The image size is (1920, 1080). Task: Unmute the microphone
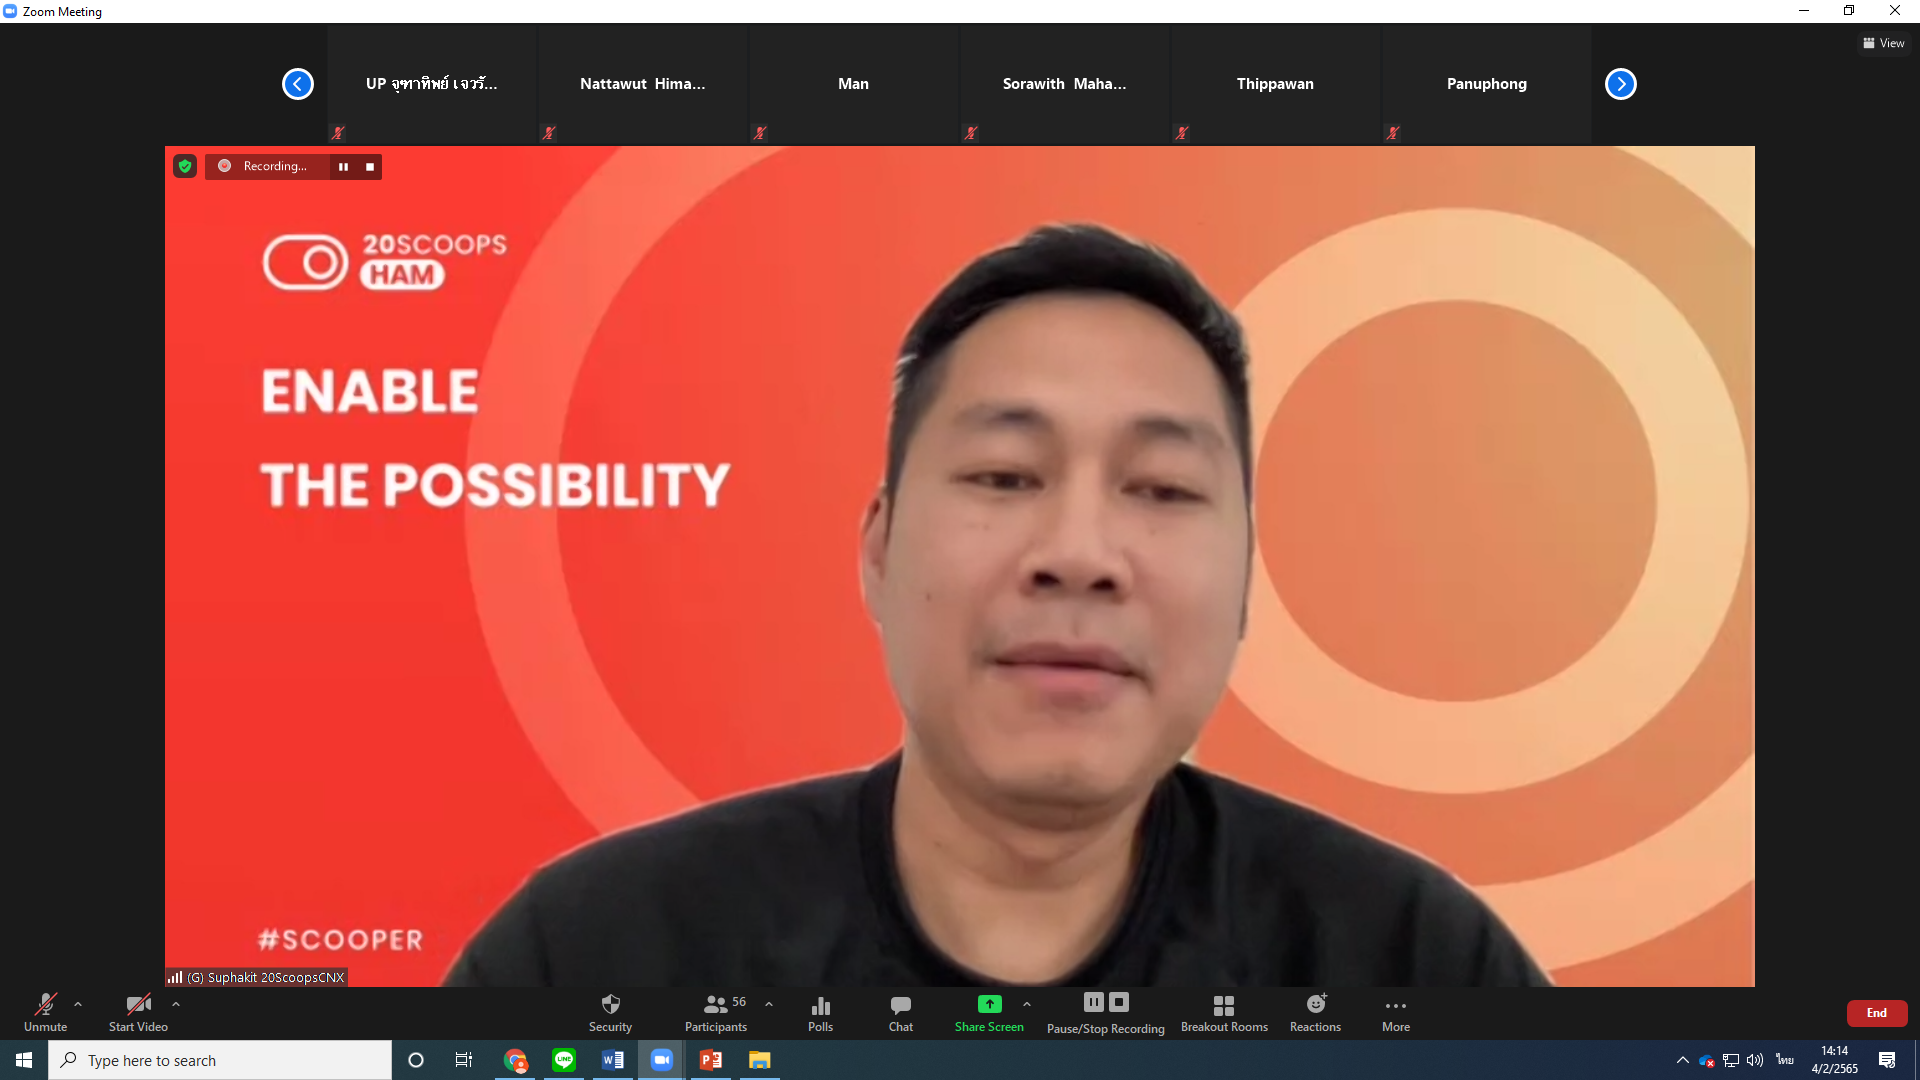tap(45, 1012)
